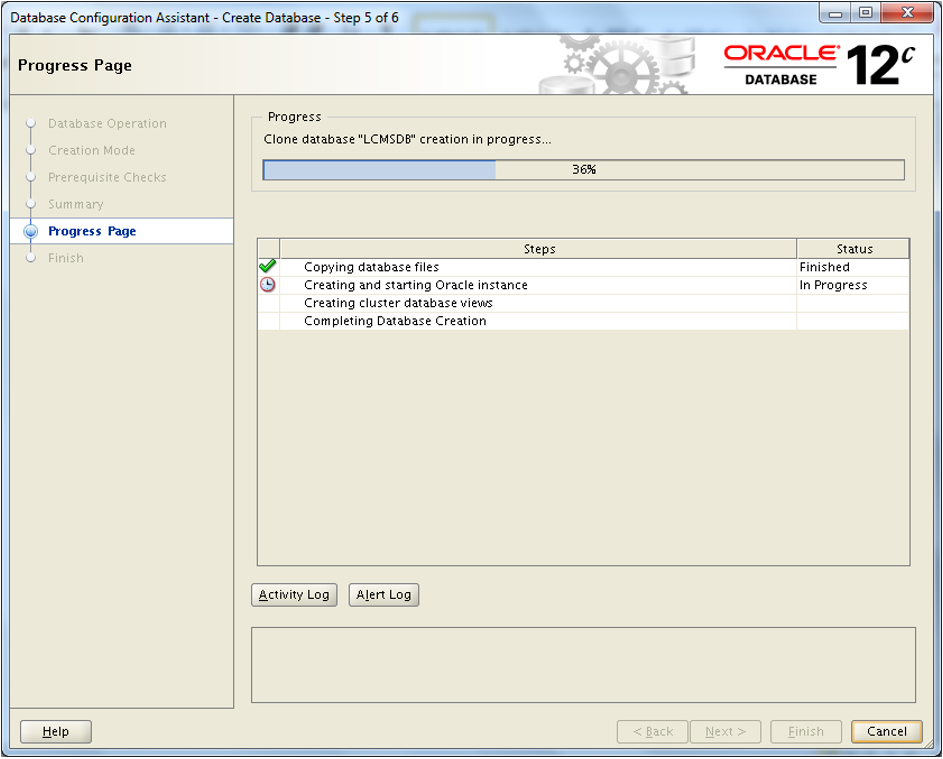Click the disabled Back button
The height and width of the screenshot is (759, 943).
tap(653, 731)
